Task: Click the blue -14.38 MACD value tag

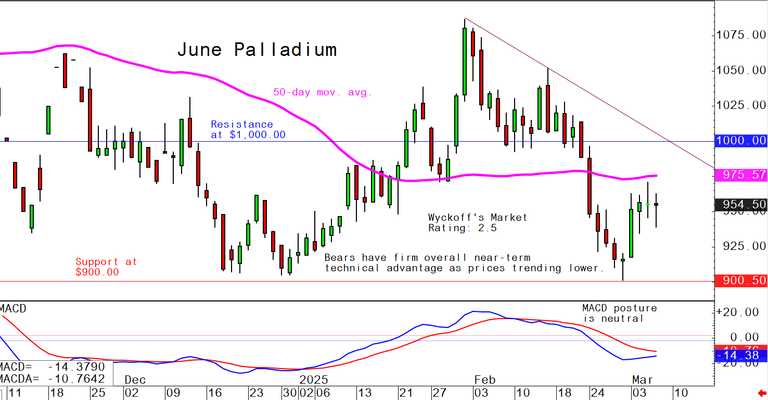Action: tap(741, 355)
